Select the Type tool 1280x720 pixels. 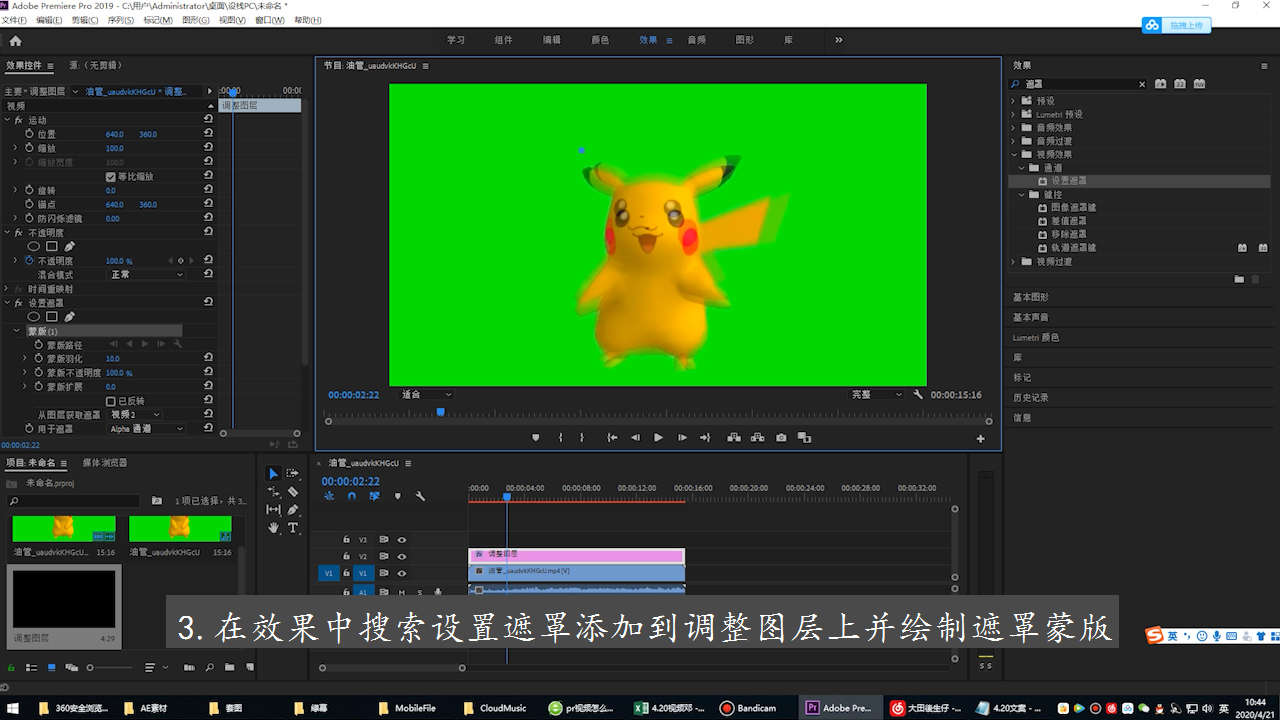[292, 527]
